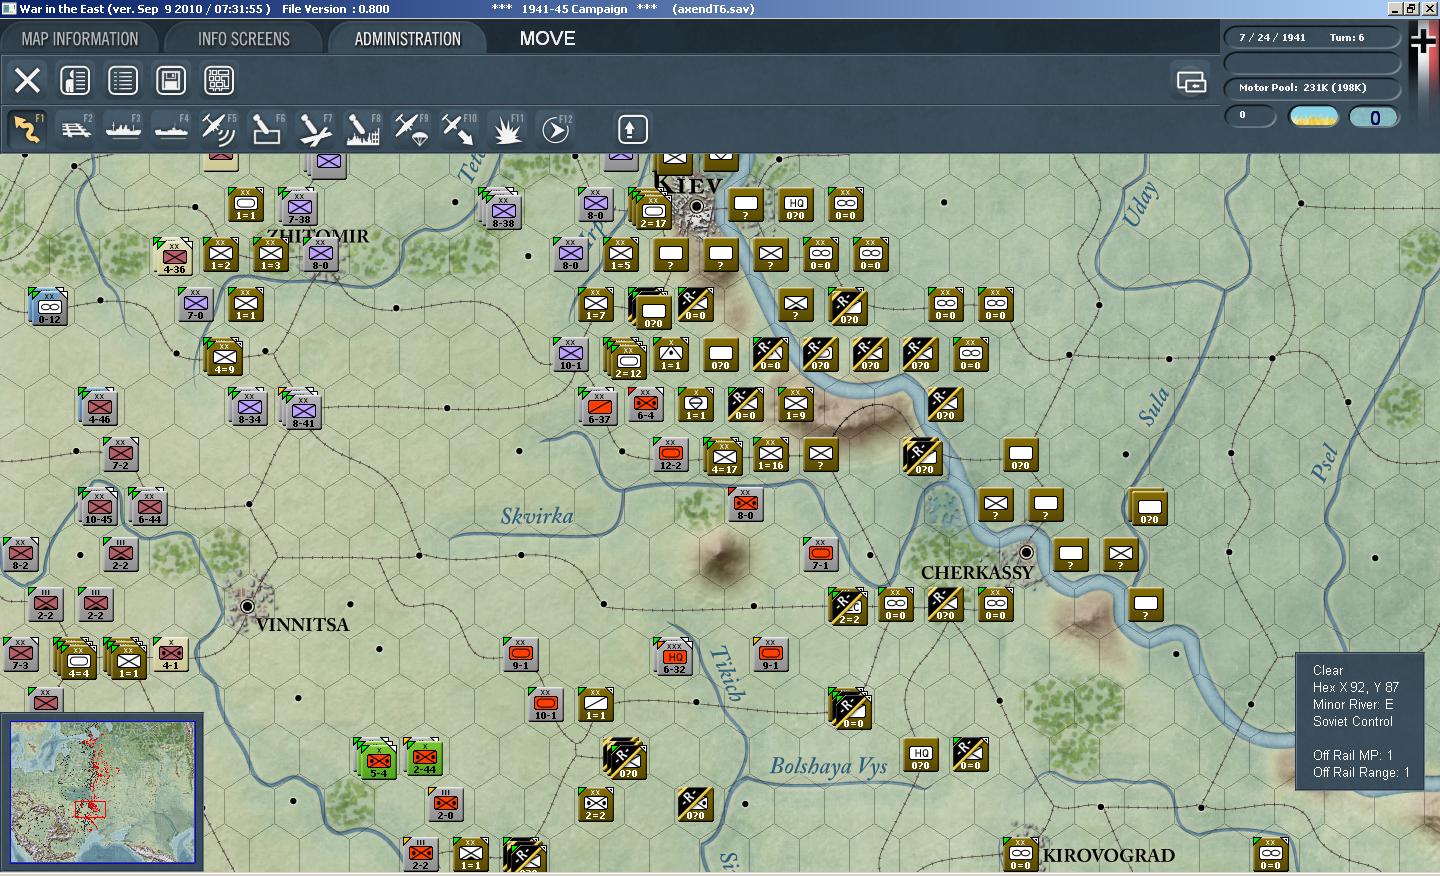Select the Air transport (F9) parachute icon
This screenshot has height=876, width=1440.
(411, 129)
